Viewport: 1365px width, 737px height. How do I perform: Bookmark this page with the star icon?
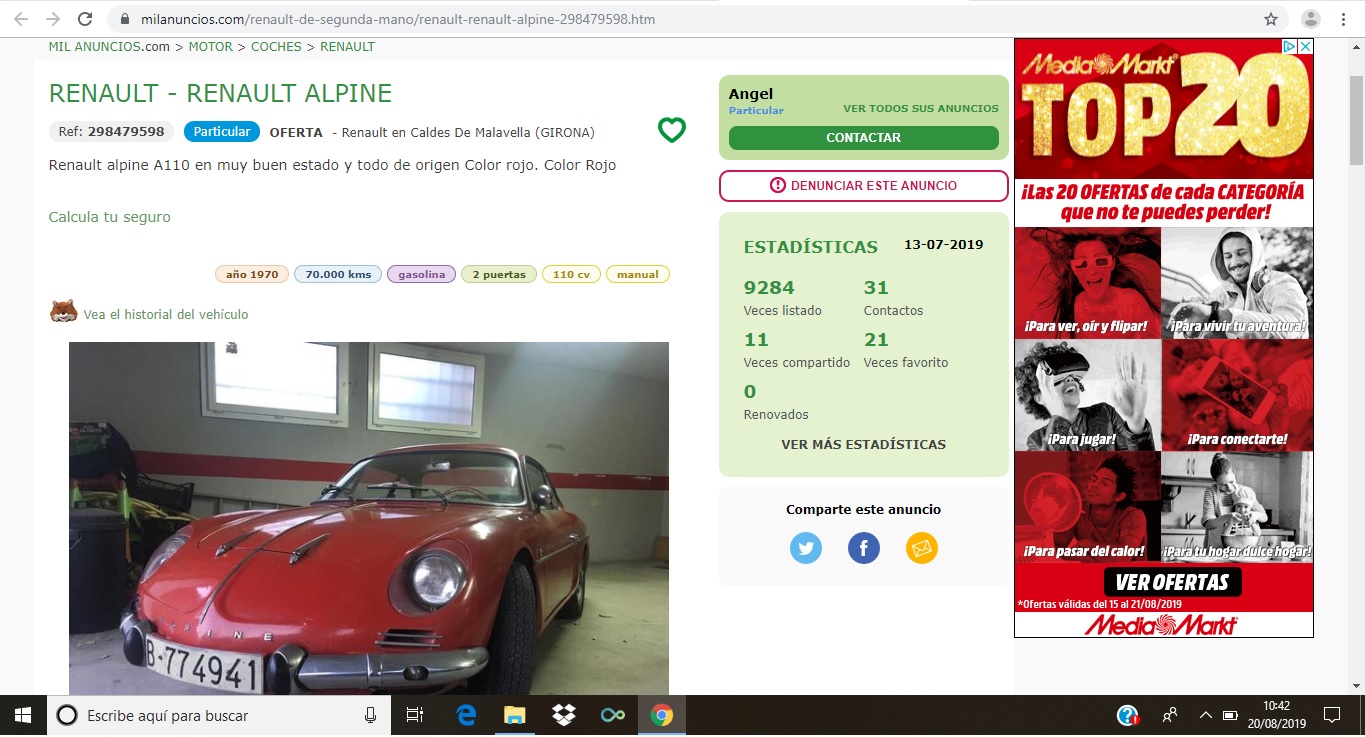coord(1271,19)
